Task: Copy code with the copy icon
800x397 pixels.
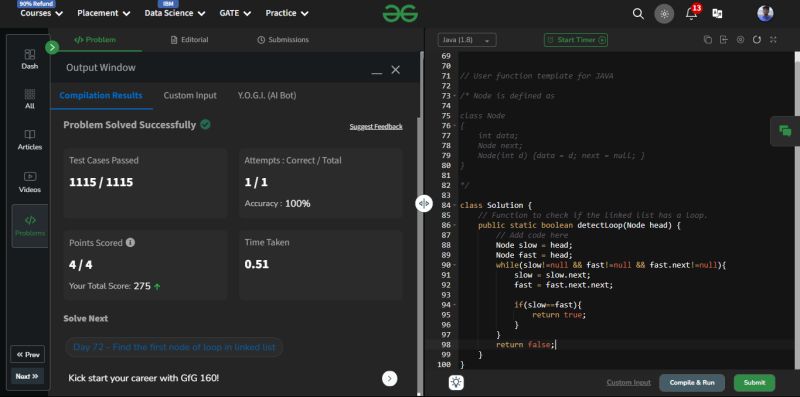Action: coord(707,39)
